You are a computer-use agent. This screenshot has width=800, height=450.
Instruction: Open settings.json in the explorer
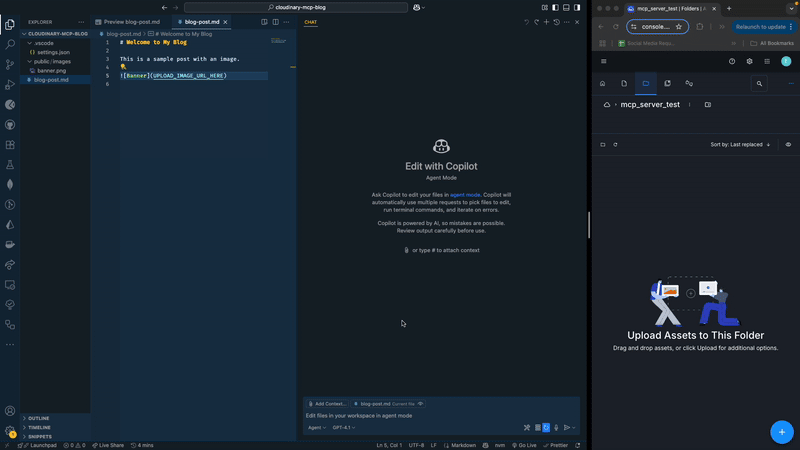click(55, 52)
